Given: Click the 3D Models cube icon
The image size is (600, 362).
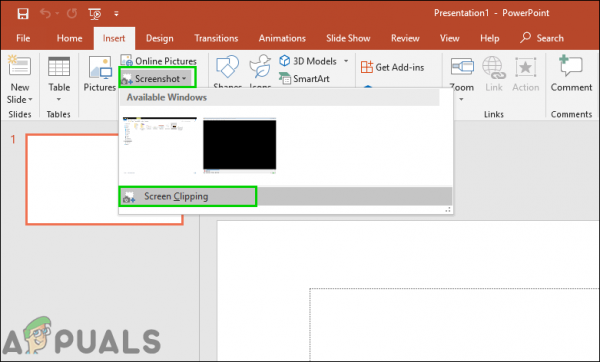Looking at the screenshot, I should tap(285, 61).
